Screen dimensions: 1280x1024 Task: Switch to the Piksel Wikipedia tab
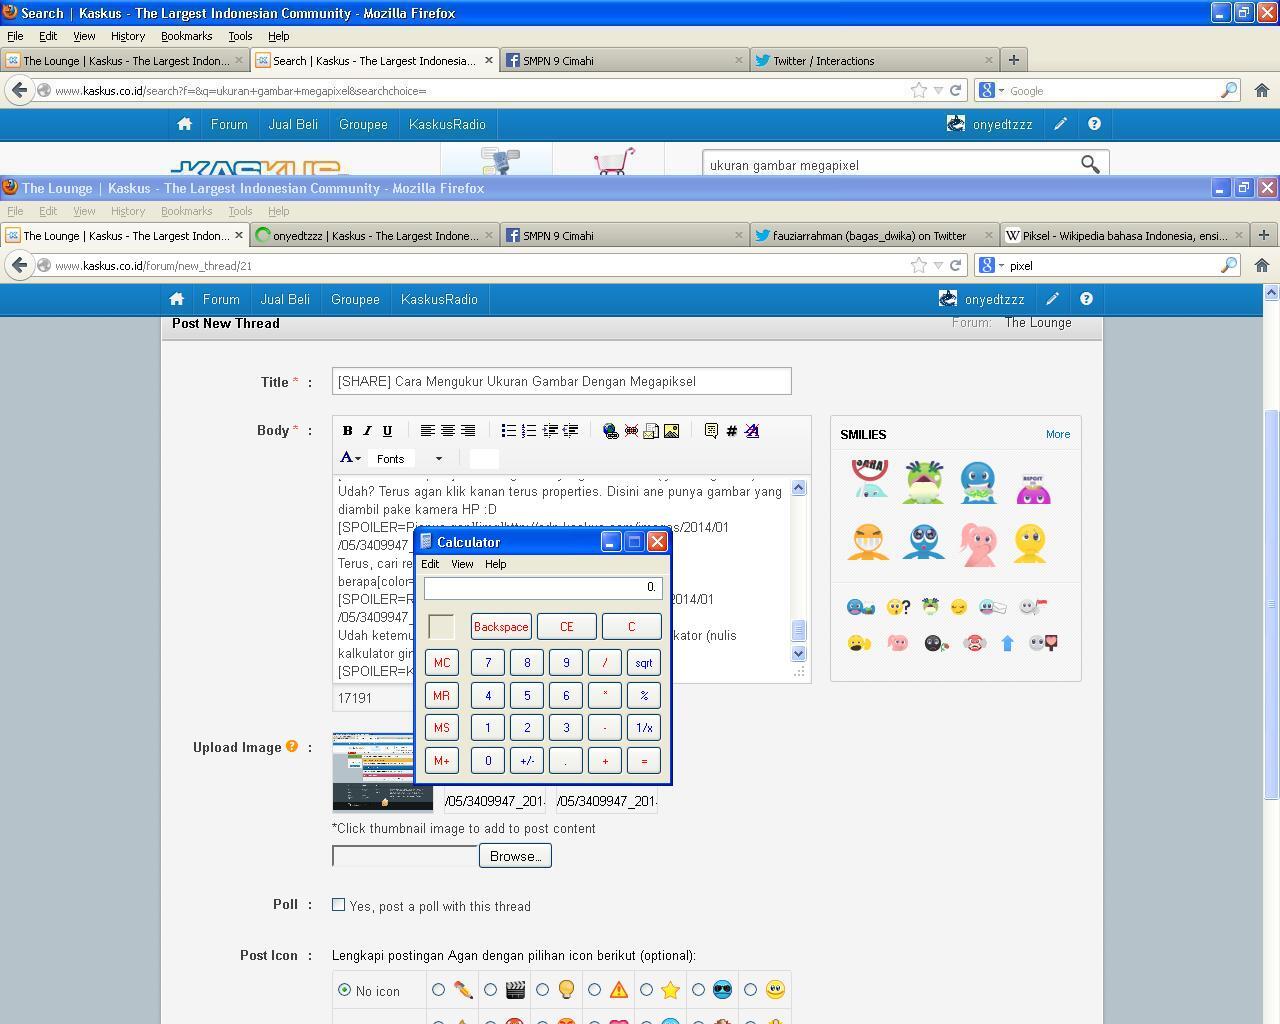click(x=1124, y=236)
